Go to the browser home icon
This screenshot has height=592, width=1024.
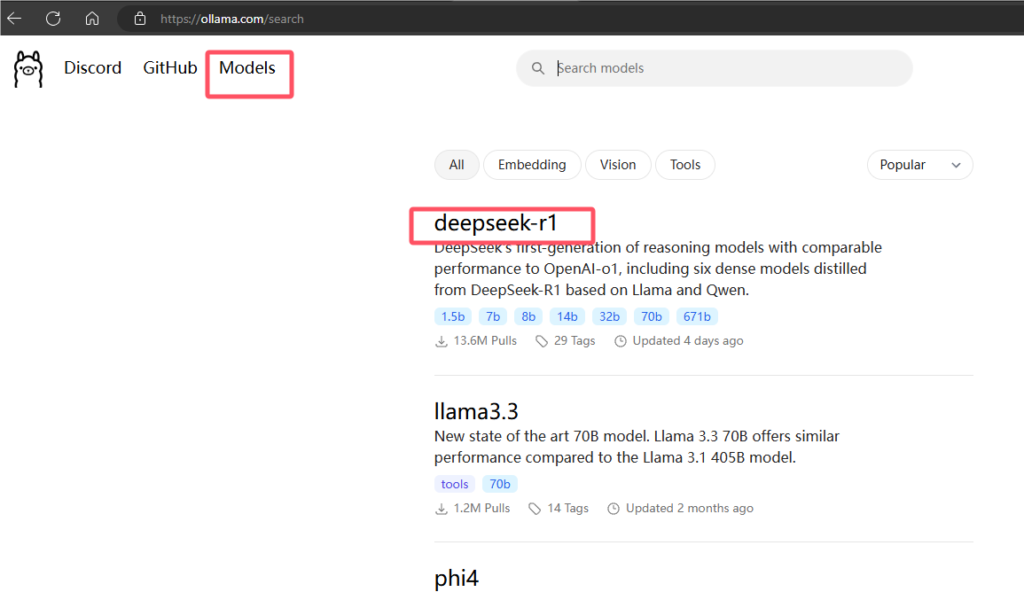92,18
